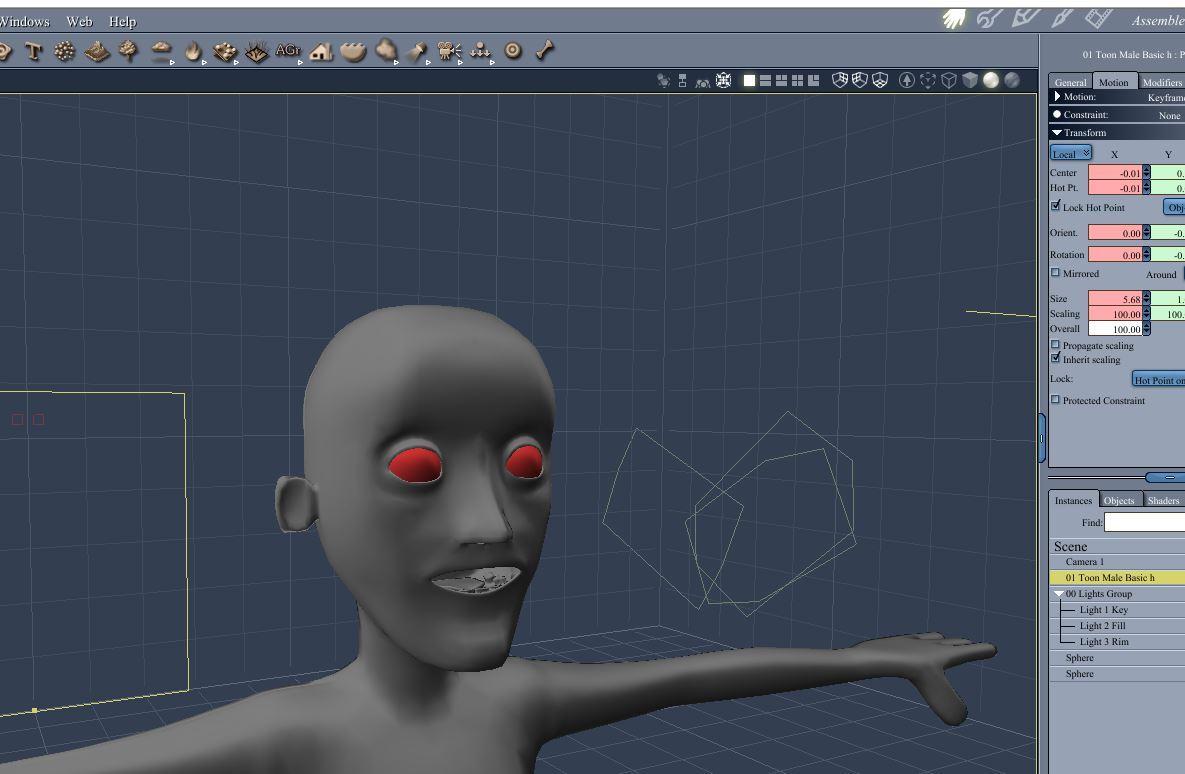Select 01 Toon Male Basic h item
Image resolution: width=1185 pixels, height=774 pixels.
[1117, 577]
